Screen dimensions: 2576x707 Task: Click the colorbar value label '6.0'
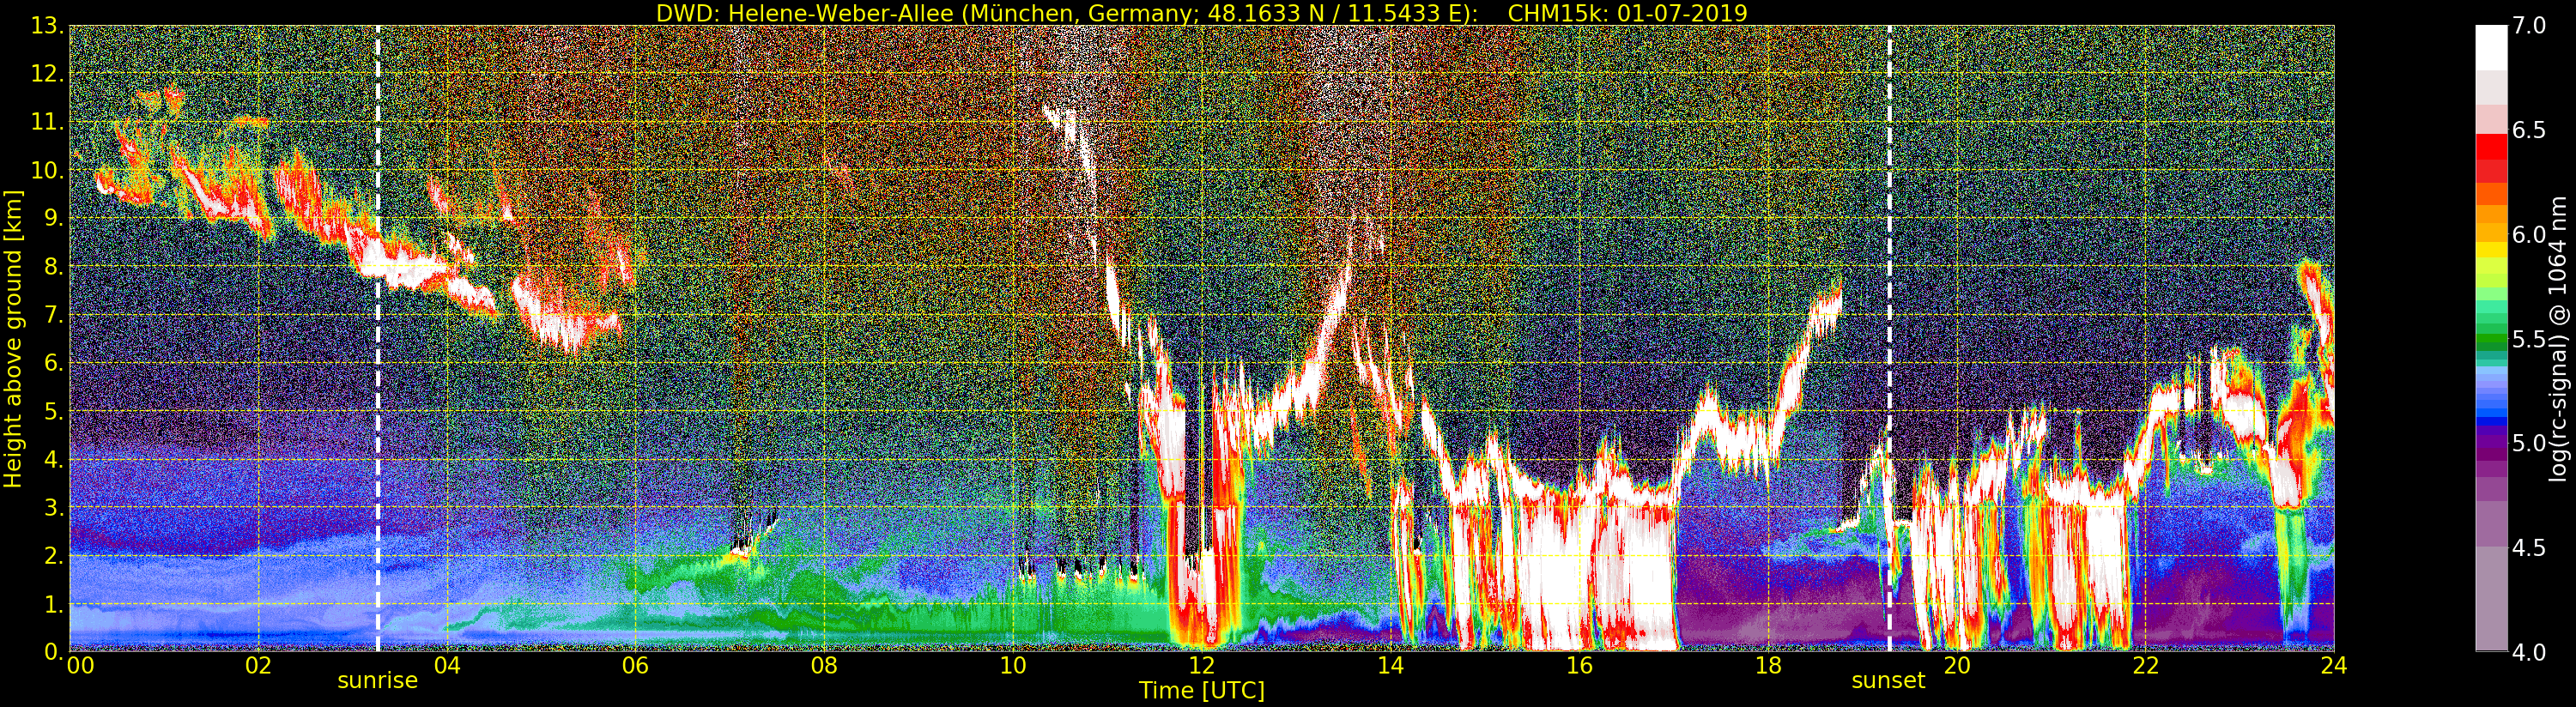click(x=2530, y=234)
